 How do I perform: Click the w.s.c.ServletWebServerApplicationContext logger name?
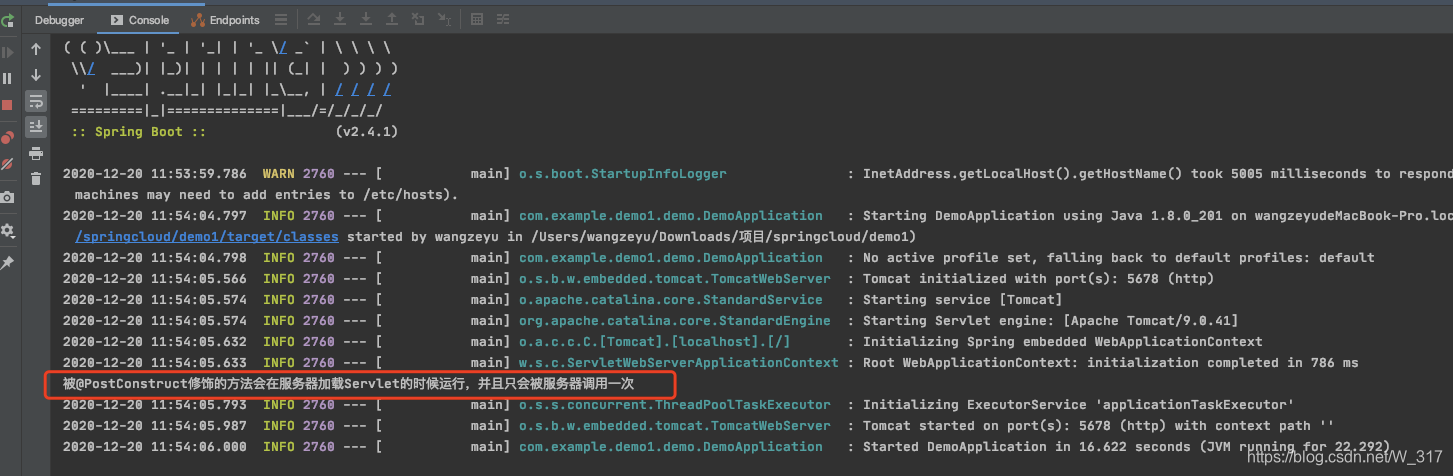(x=678, y=363)
